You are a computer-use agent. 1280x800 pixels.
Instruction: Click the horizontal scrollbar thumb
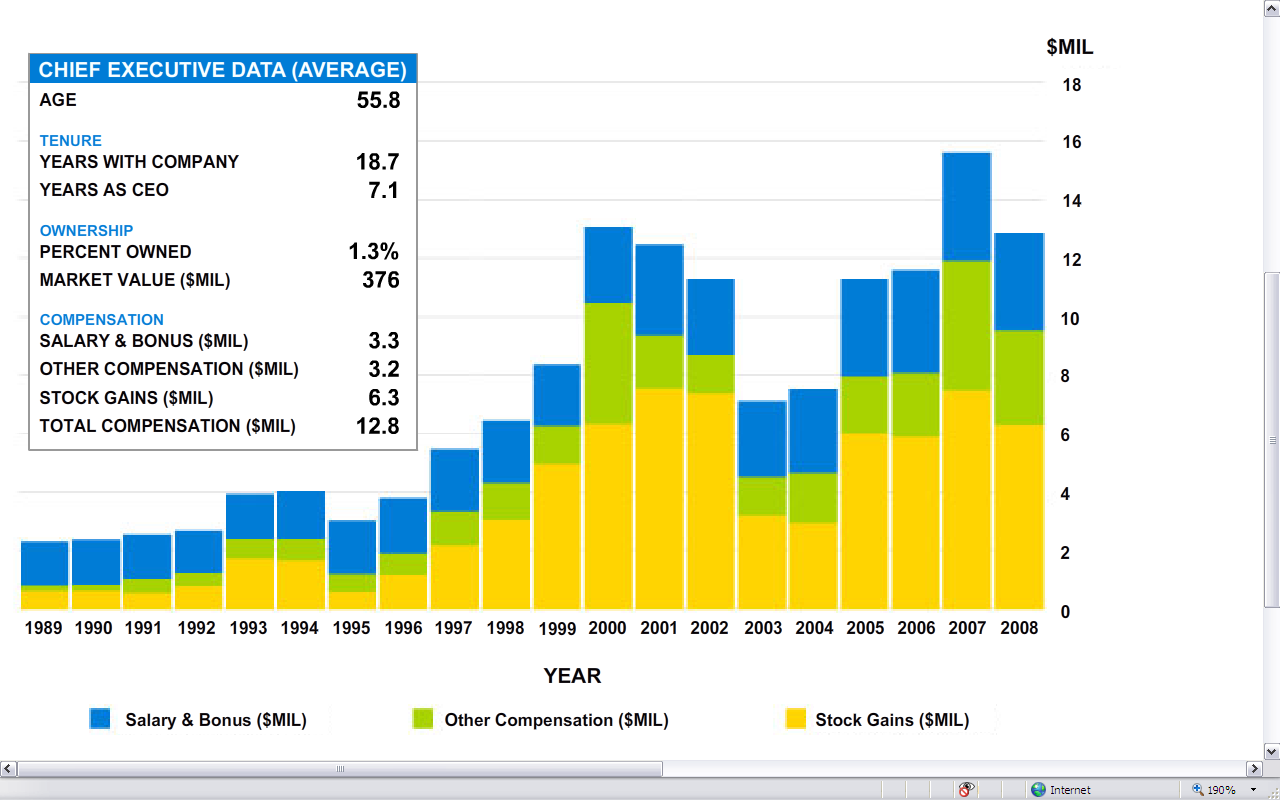pos(340,768)
